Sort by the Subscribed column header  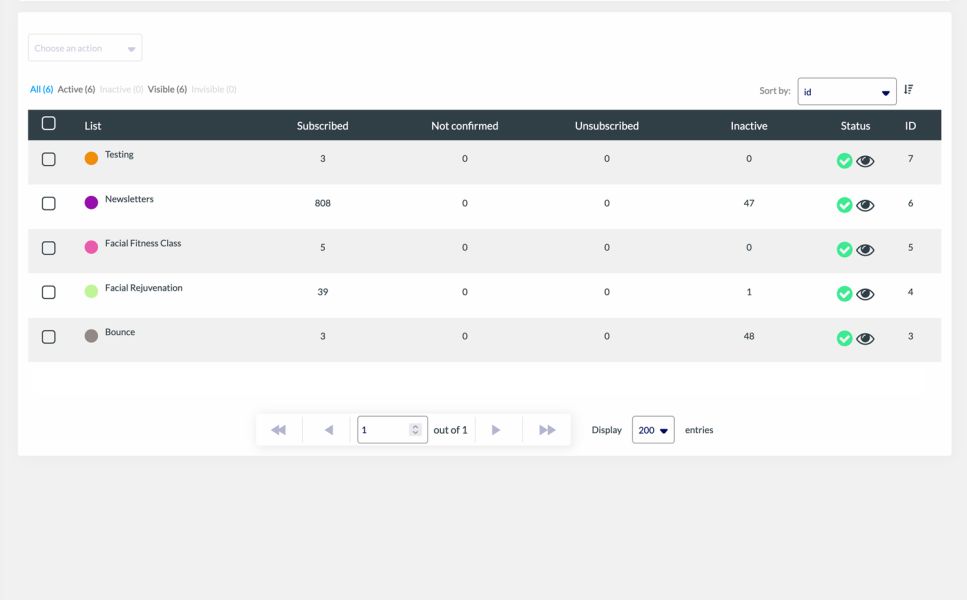coord(322,126)
